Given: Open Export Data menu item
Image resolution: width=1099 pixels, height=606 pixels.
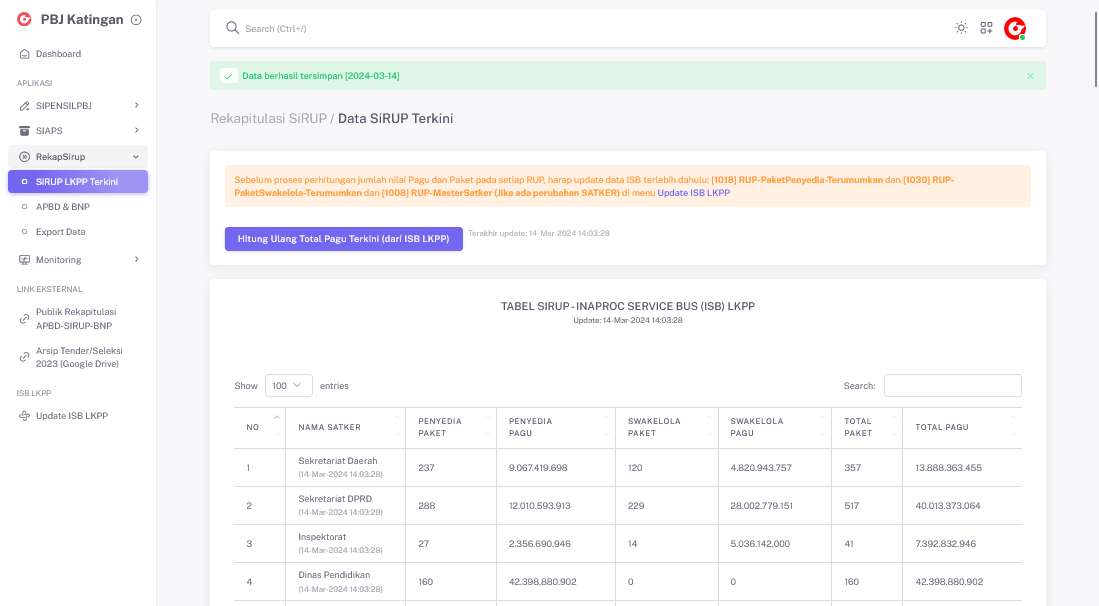Looking at the screenshot, I should [60, 232].
